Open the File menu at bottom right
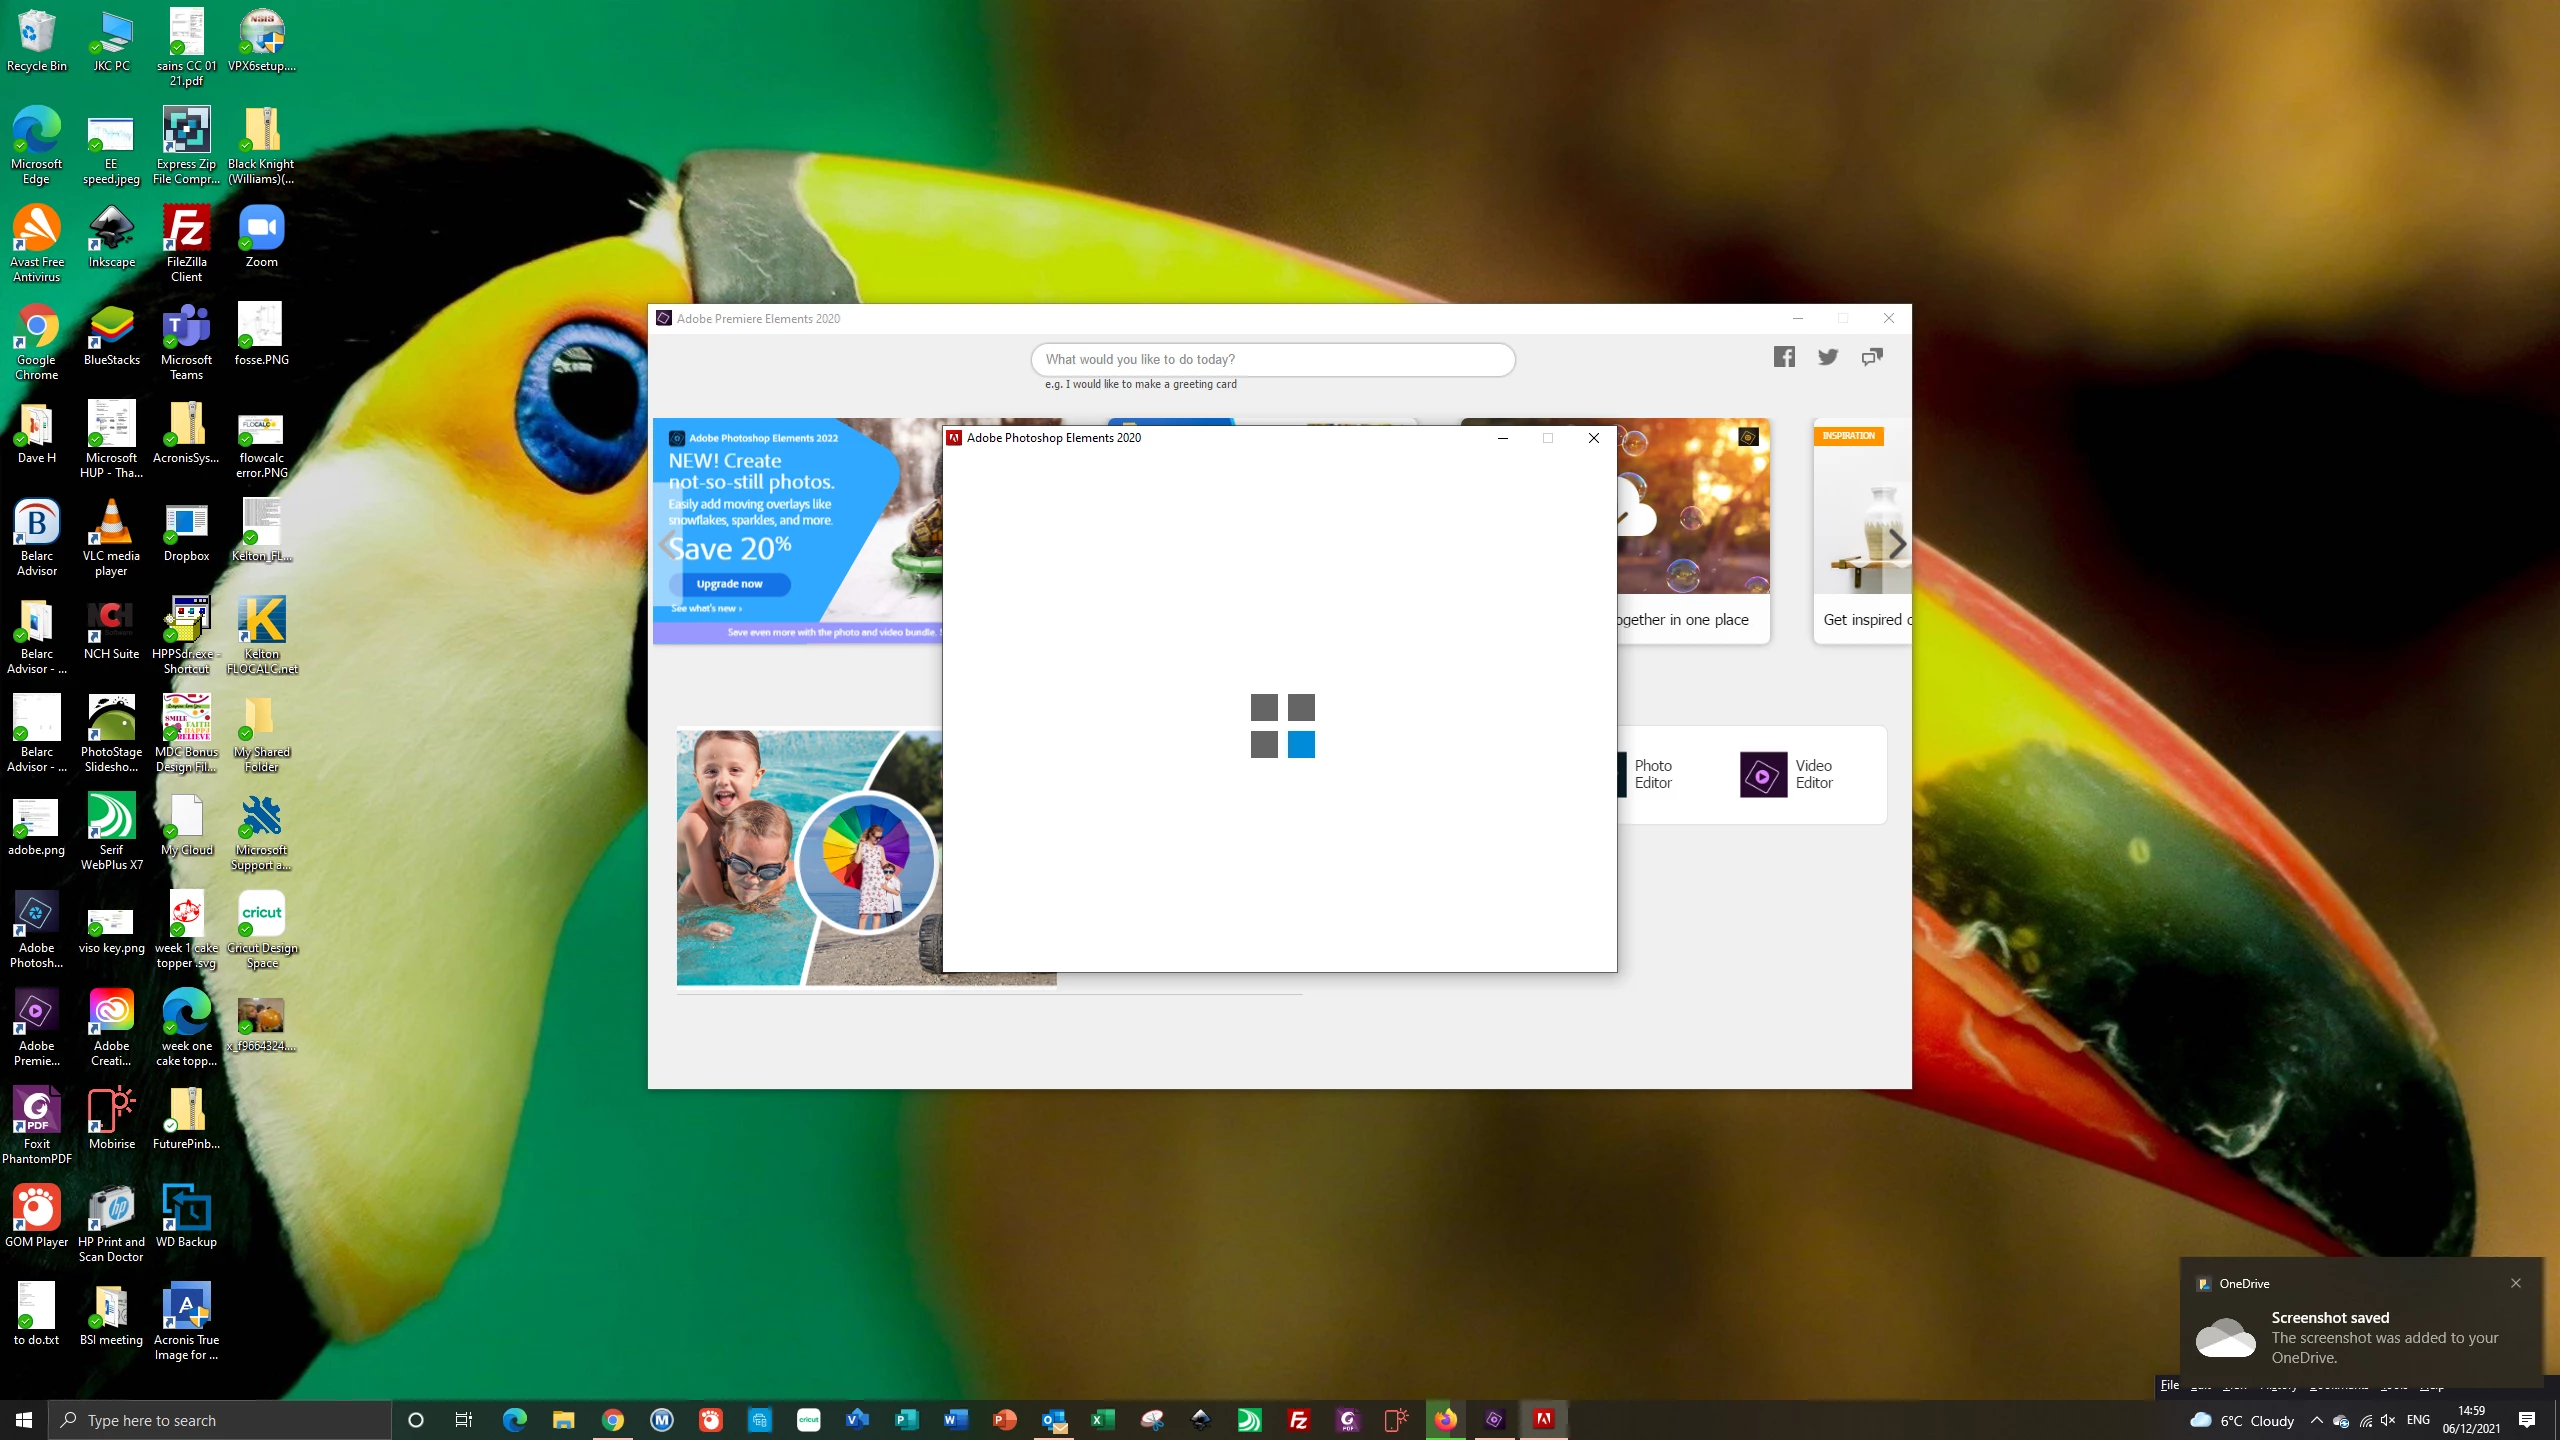The width and height of the screenshot is (2560, 1440). click(2169, 1385)
